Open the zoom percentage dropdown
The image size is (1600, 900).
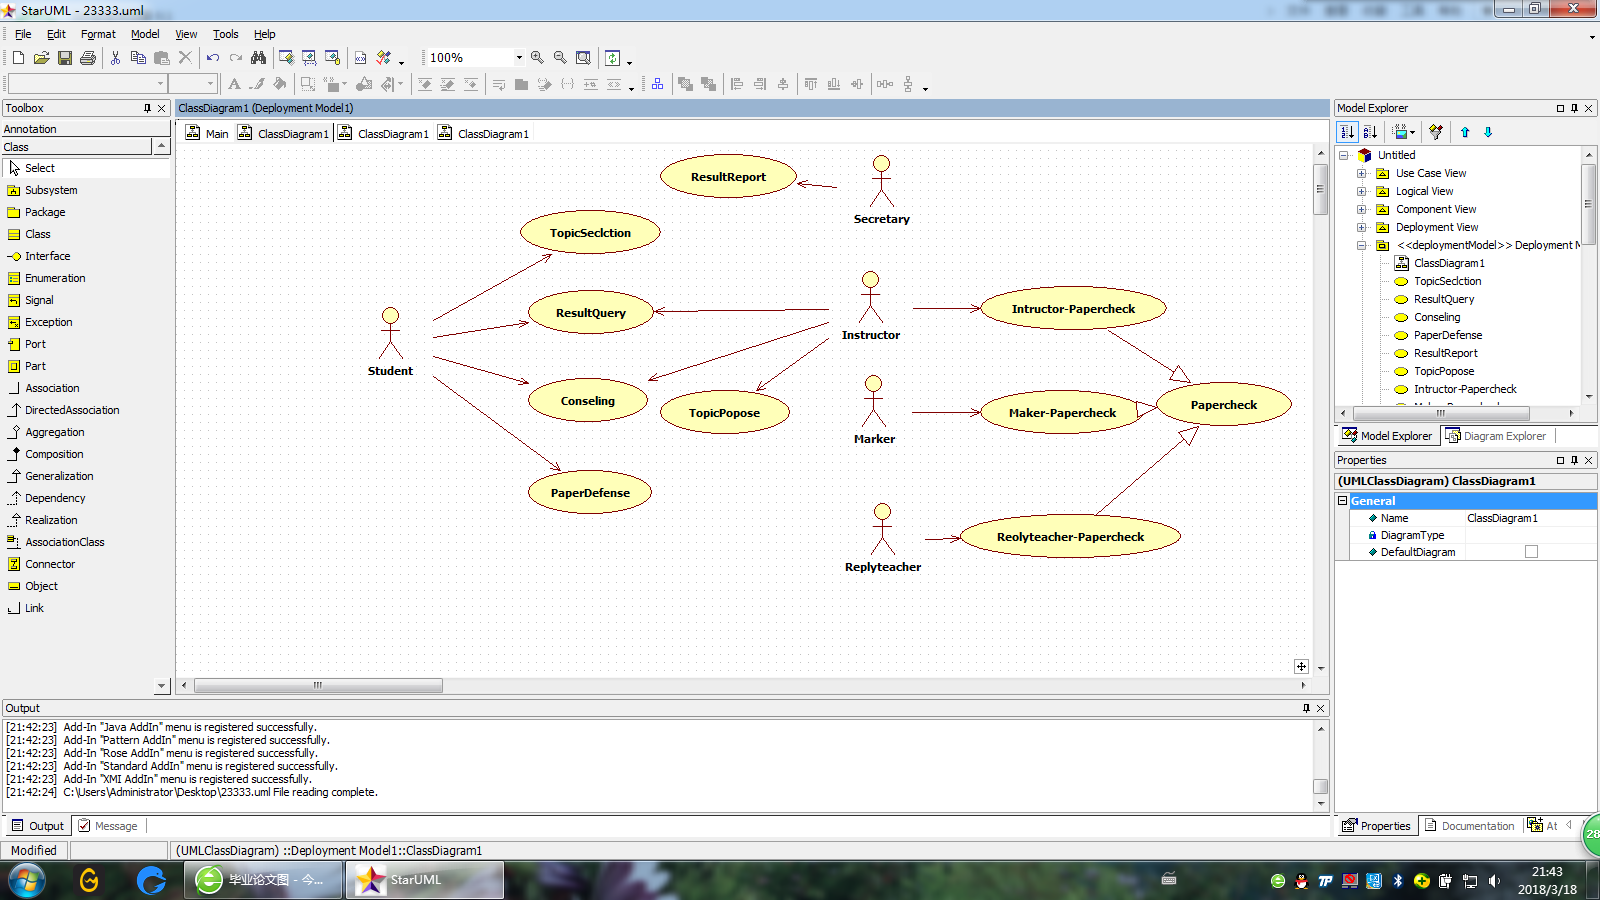(519, 58)
